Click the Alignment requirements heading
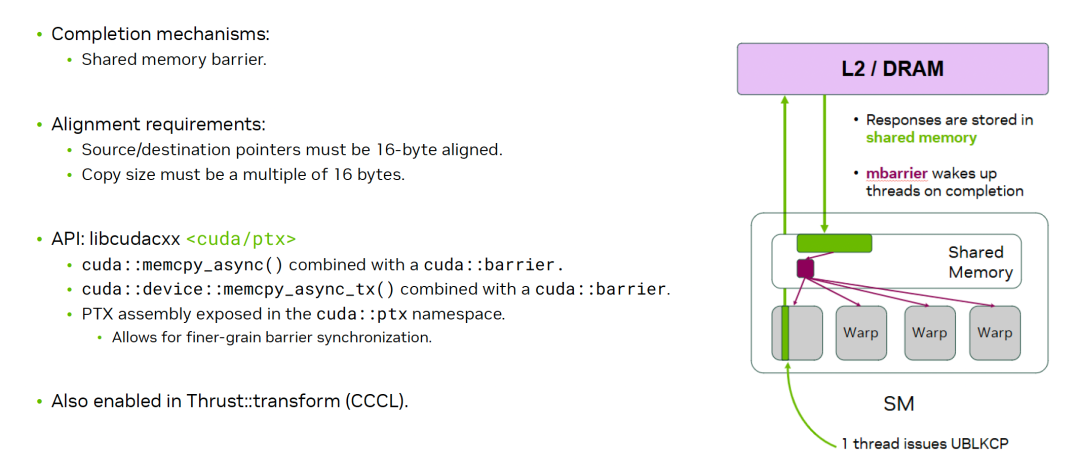 point(158,125)
